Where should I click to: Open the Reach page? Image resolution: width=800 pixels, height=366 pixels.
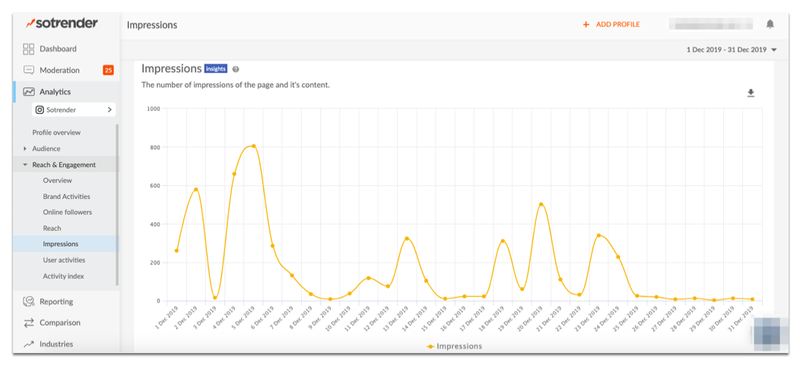coord(52,228)
